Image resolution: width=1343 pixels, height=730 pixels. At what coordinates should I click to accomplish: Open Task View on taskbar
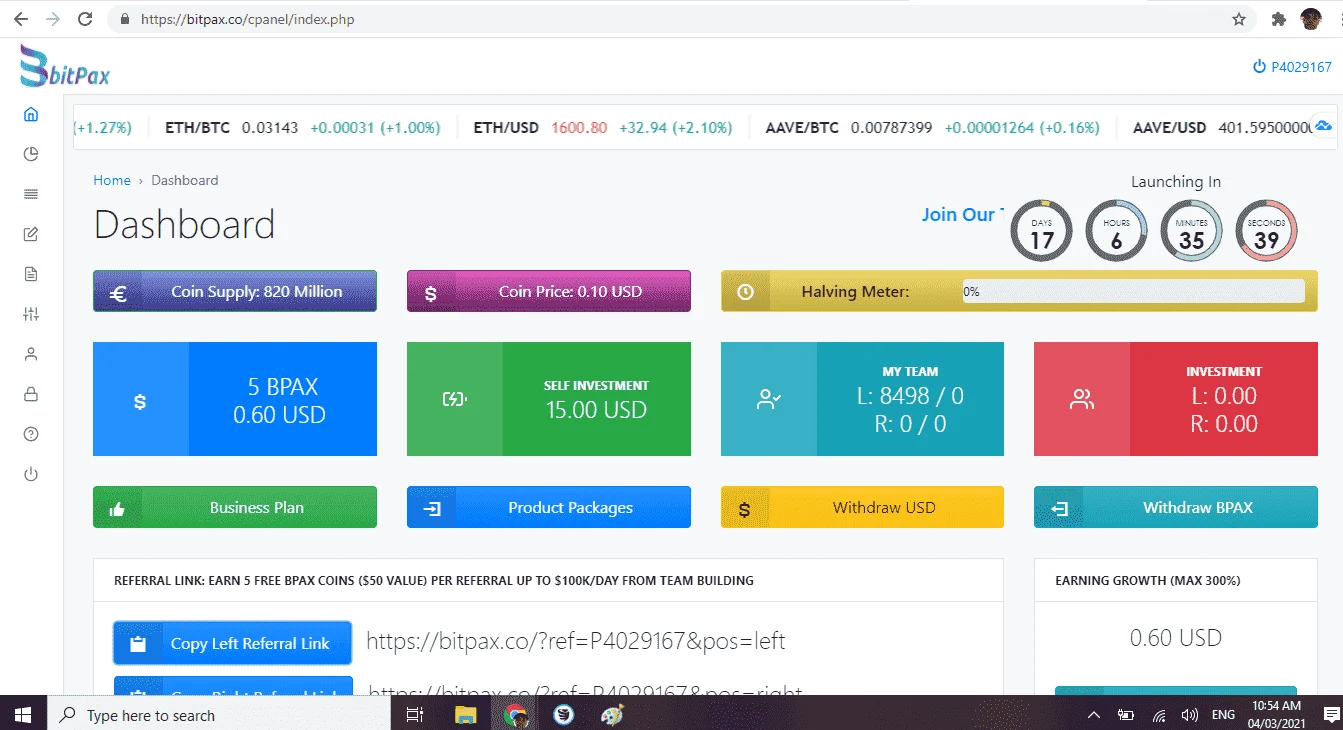pyautogui.click(x=414, y=715)
